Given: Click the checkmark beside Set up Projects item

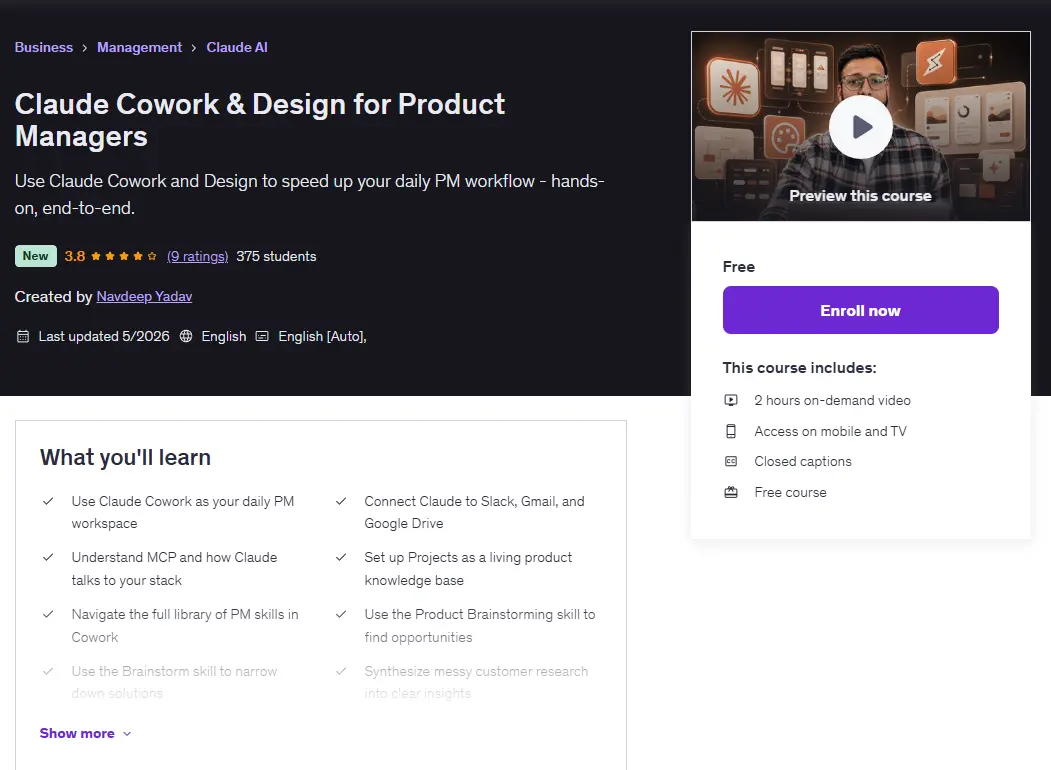Looking at the screenshot, I should pyautogui.click(x=341, y=558).
